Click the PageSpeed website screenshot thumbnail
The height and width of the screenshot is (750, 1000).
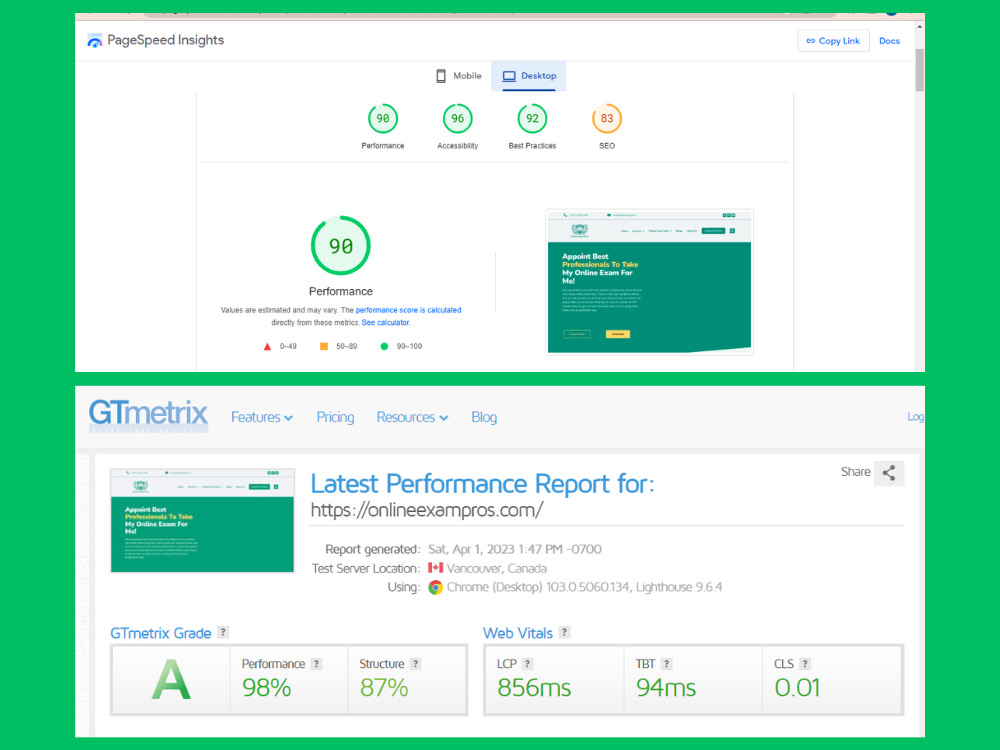649,281
